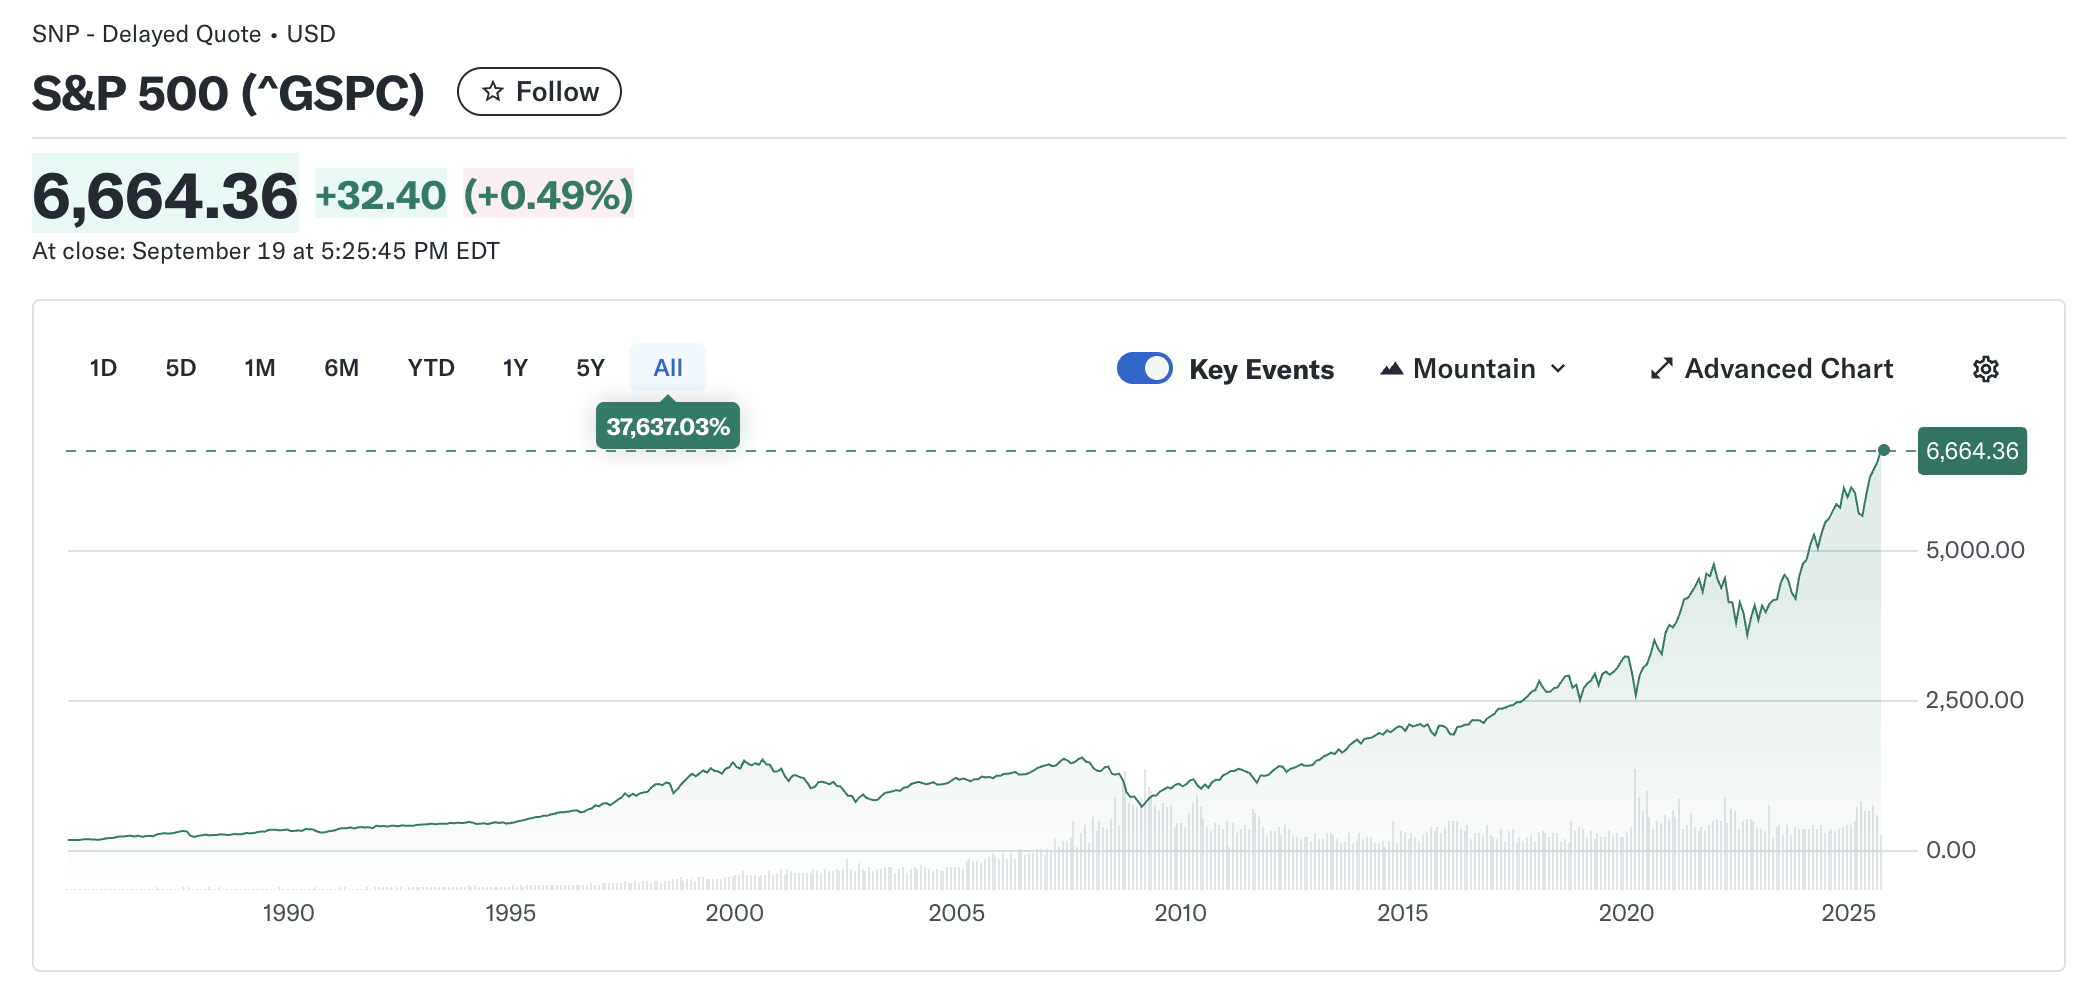Show the YTD chart range
This screenshot has width=2080, height=988.
pyautogui.click(x=431, y=368)
